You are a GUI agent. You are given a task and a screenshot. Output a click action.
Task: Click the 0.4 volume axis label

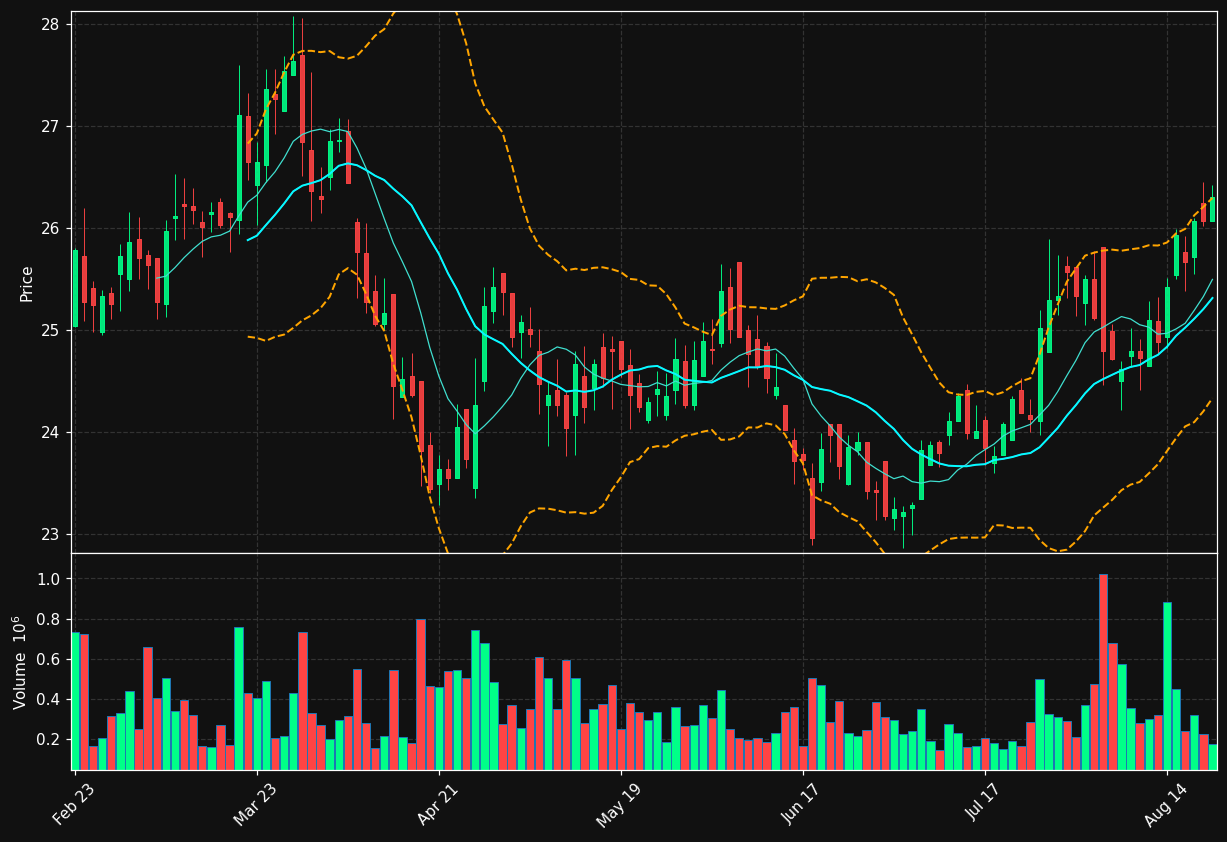(50, 699)
